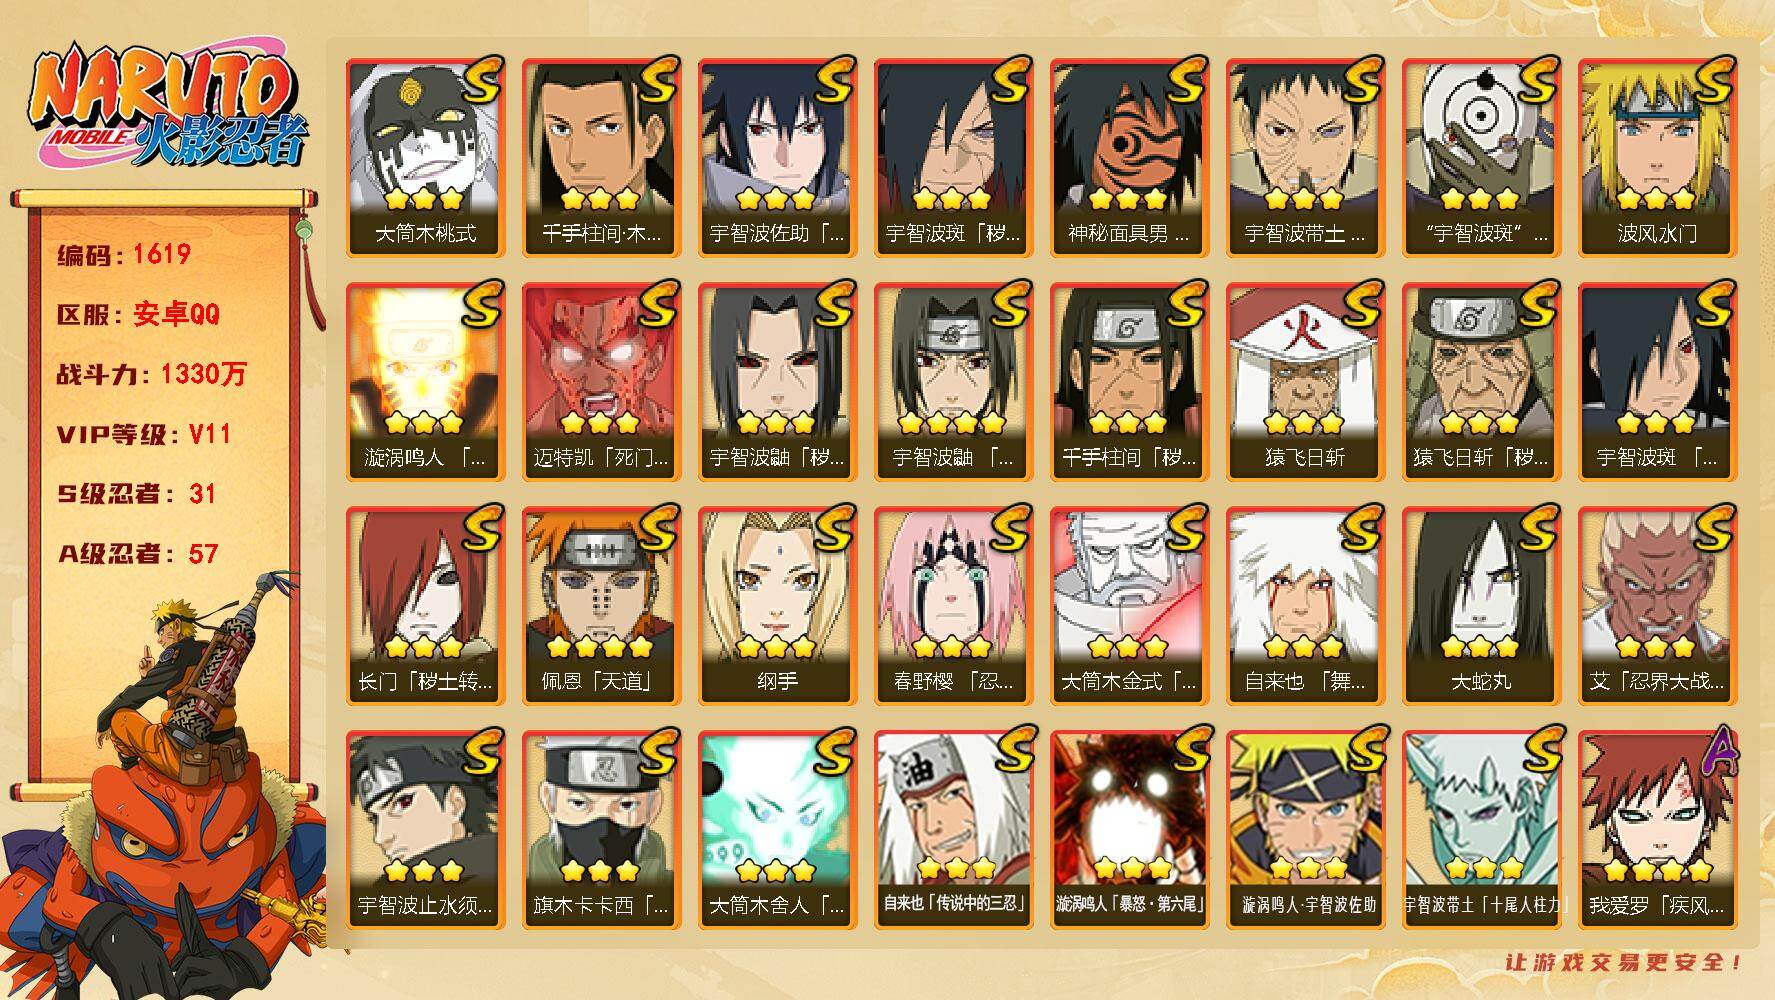Select the 漩涡鸣人「暴怒·第六尾」 card
The height and width of the screenshot is (1000, 1775).
1129,830
